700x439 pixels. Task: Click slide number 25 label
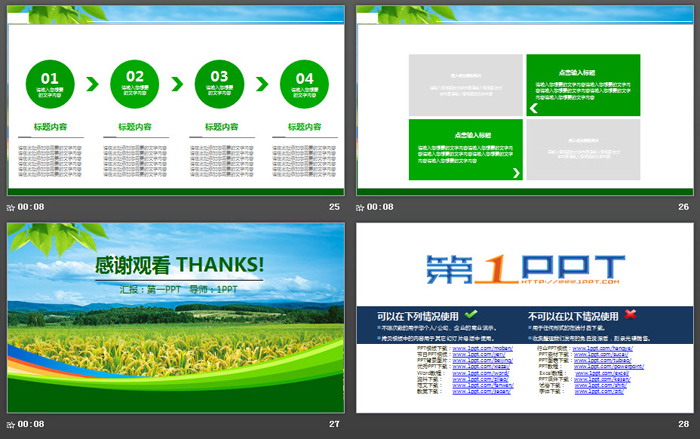click(x=334, y=207)
